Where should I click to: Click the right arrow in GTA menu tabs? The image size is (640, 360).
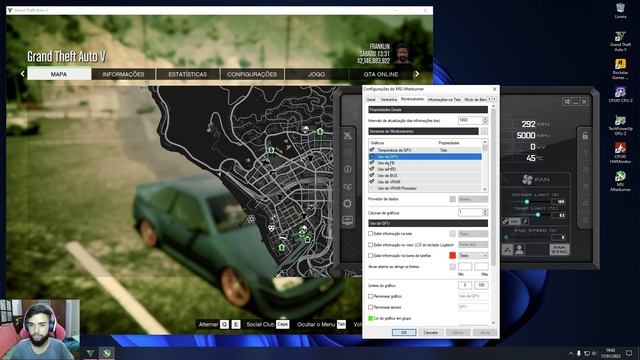coord(417,74)
